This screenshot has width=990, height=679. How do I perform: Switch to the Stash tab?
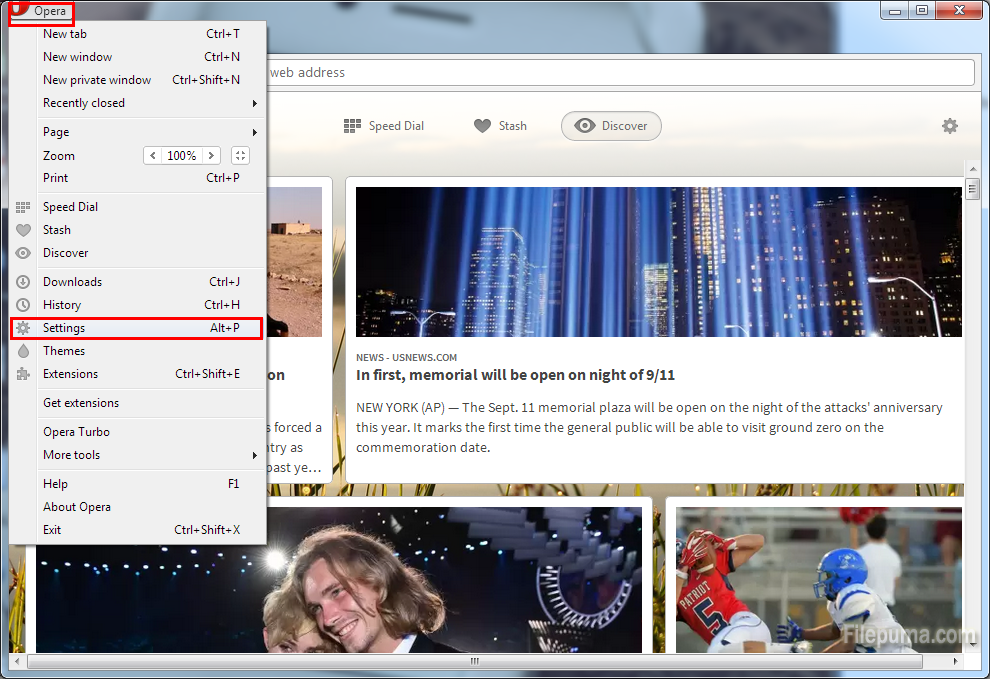pyautogui.click(x=500, y=126)
